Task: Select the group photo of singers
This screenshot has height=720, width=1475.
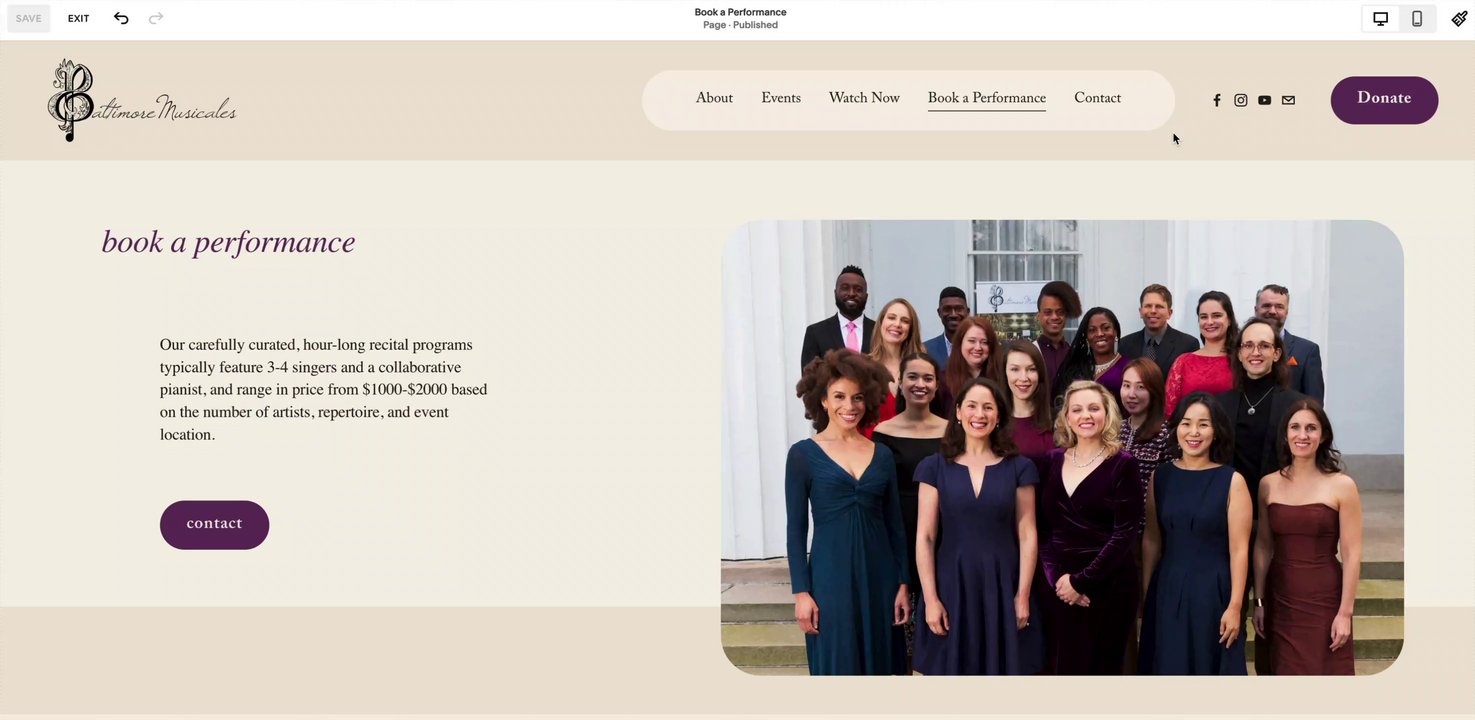Action: click(x=1062, y=447)
